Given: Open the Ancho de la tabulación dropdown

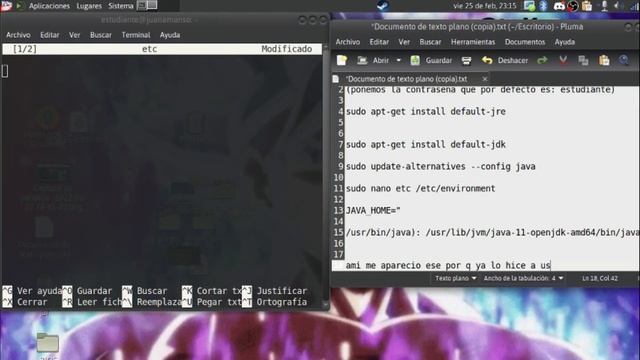Looking at the screenshot, I should tap(524, 278).
